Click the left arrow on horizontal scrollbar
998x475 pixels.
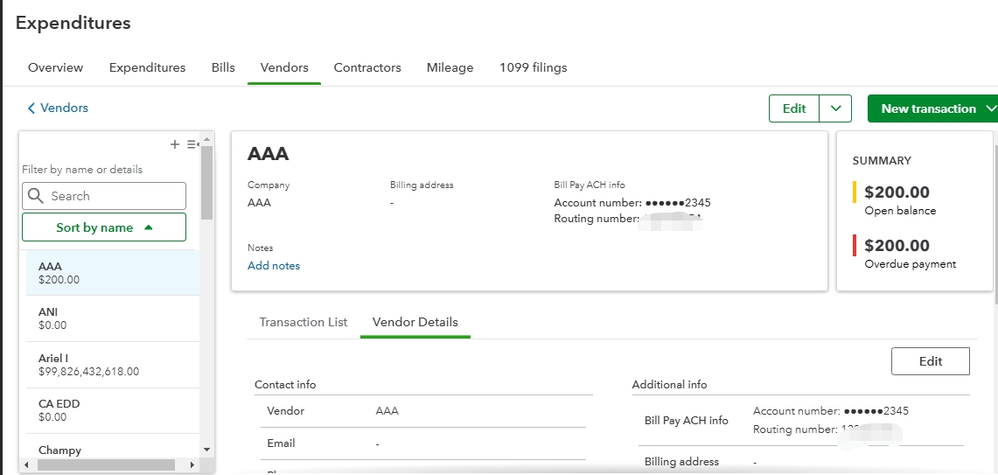click(x=27, y=465)
